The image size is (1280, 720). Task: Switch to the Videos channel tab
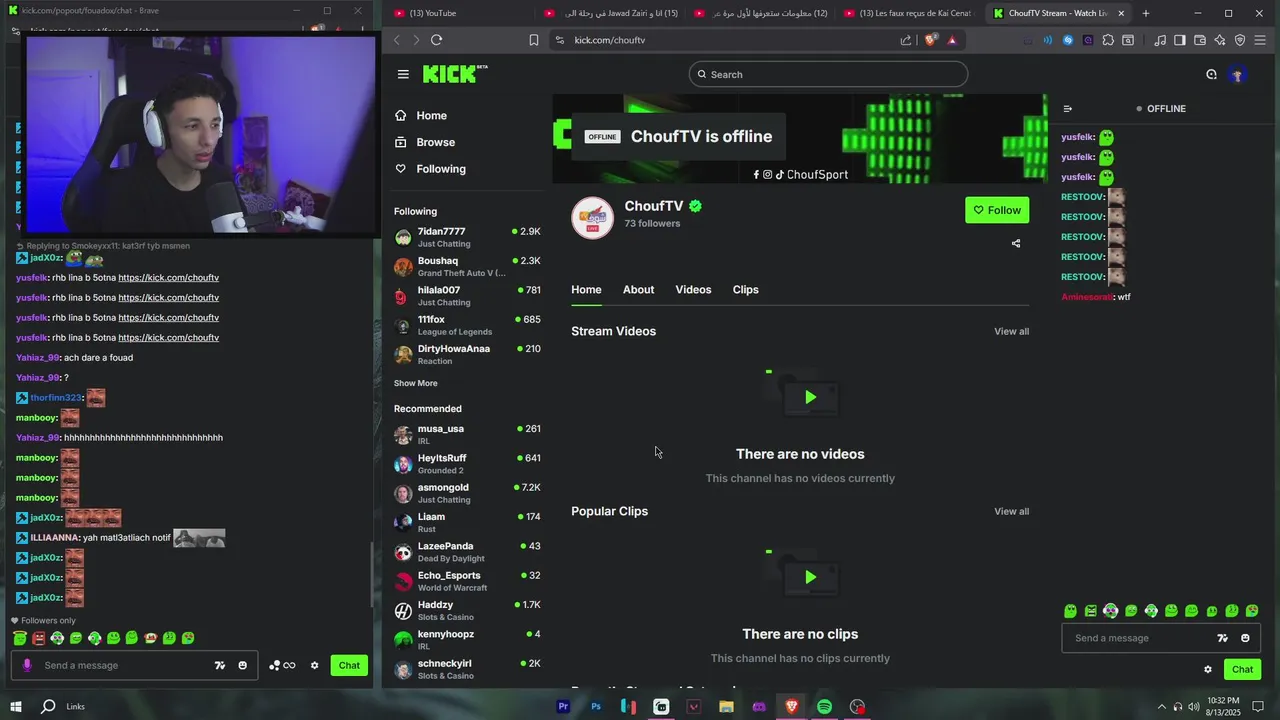[693, 290]
